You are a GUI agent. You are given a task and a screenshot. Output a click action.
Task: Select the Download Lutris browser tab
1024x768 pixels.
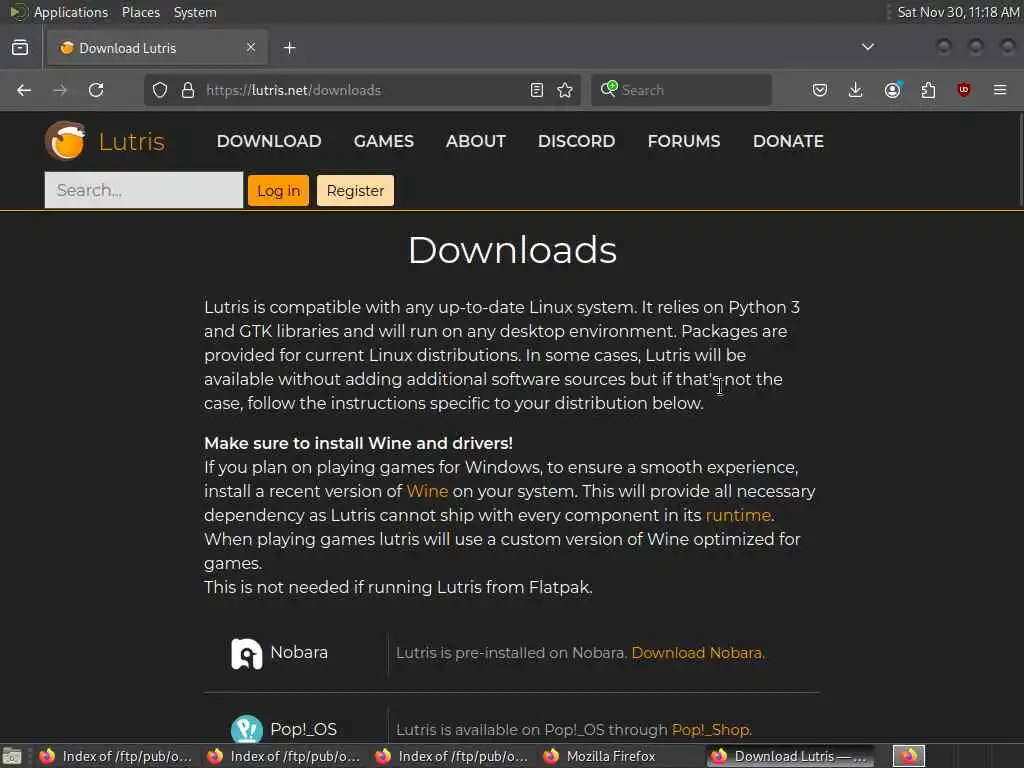point(156,48)
